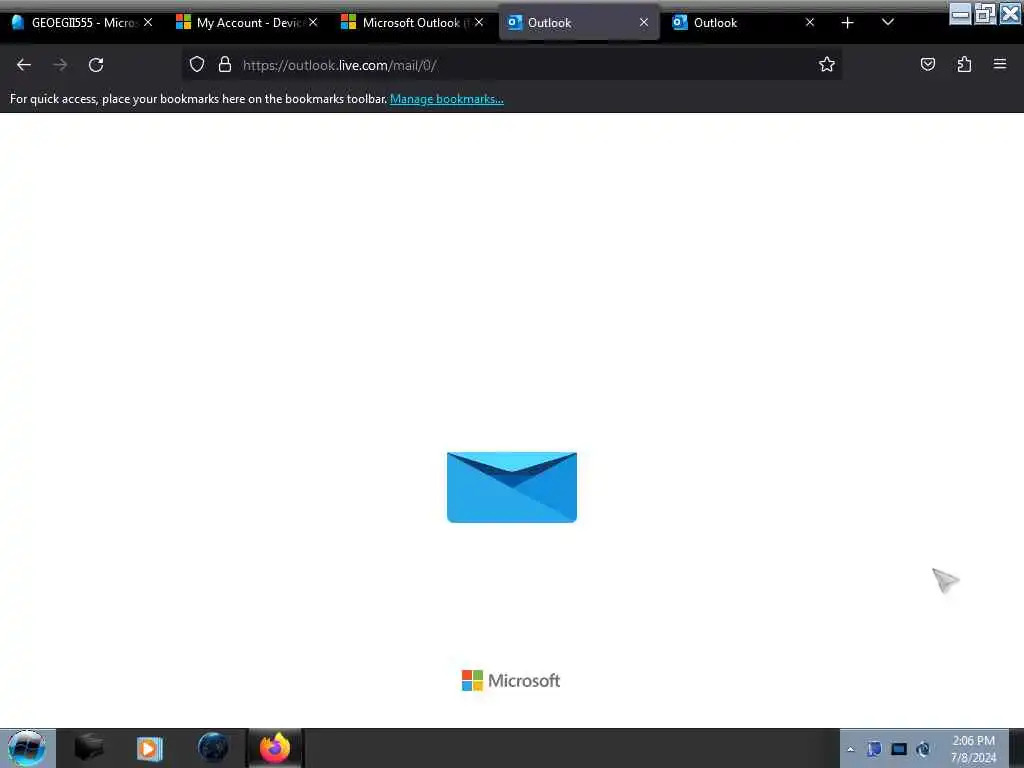Close the GEOEGII555 tab

(x=148, y=22)
